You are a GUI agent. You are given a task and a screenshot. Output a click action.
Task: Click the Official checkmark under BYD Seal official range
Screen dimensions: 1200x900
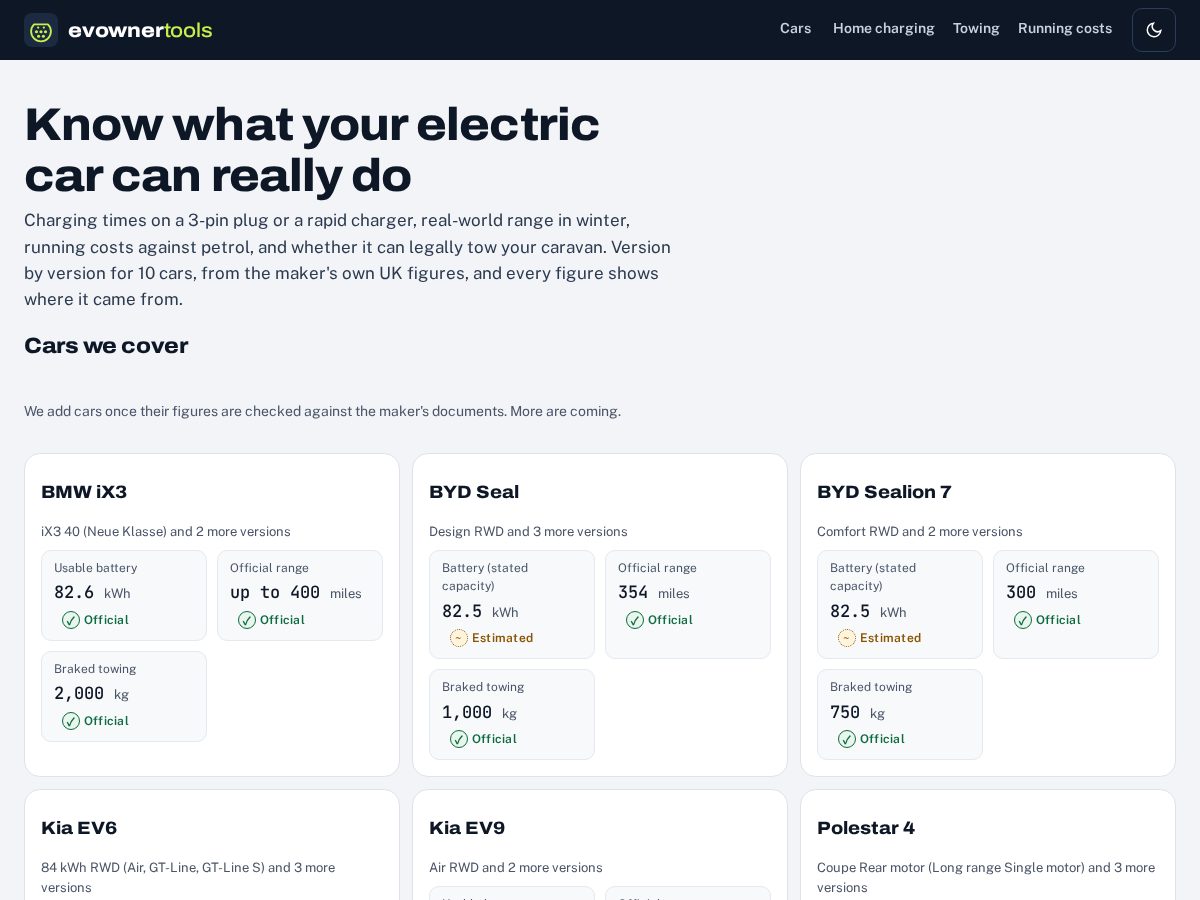tap(635, 620)
